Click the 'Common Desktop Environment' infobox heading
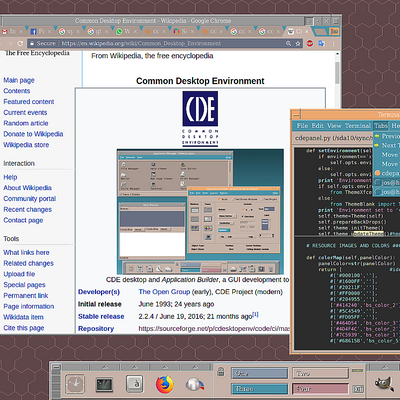 (200, 81)
